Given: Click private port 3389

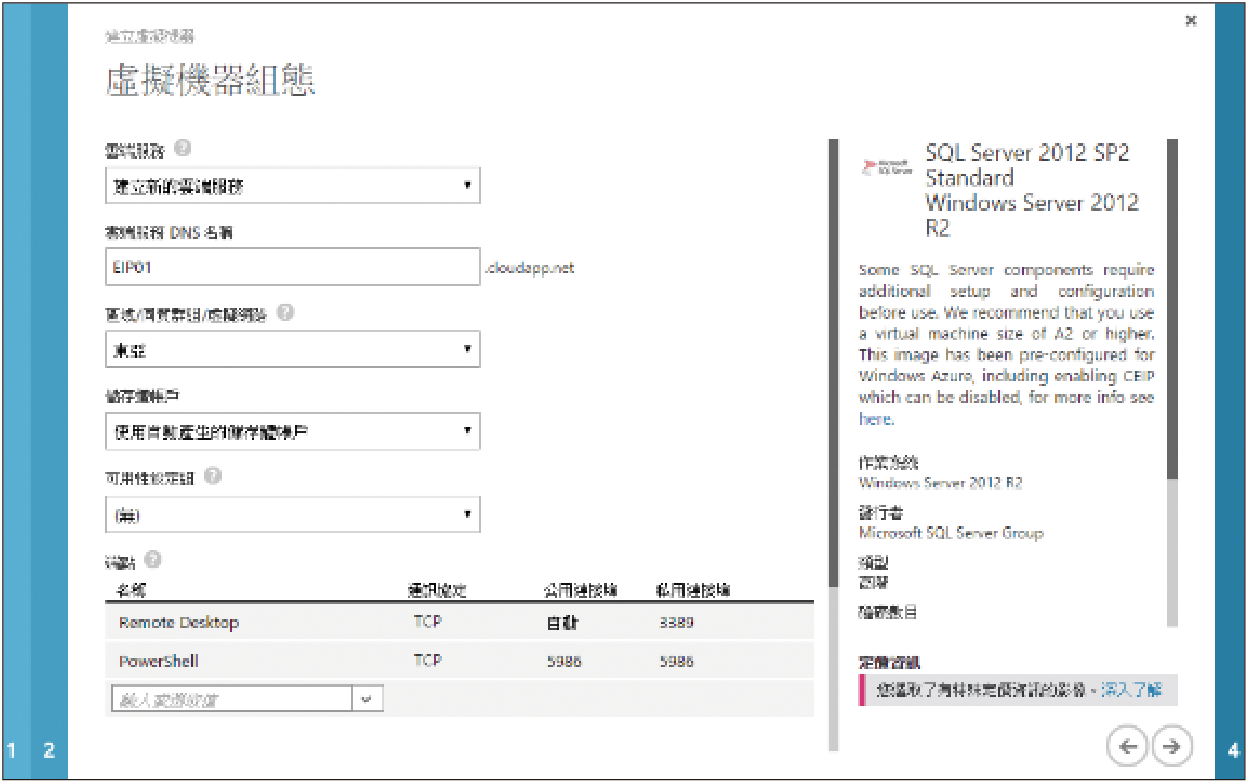Looking at the screenshot, I should (677, 622).
